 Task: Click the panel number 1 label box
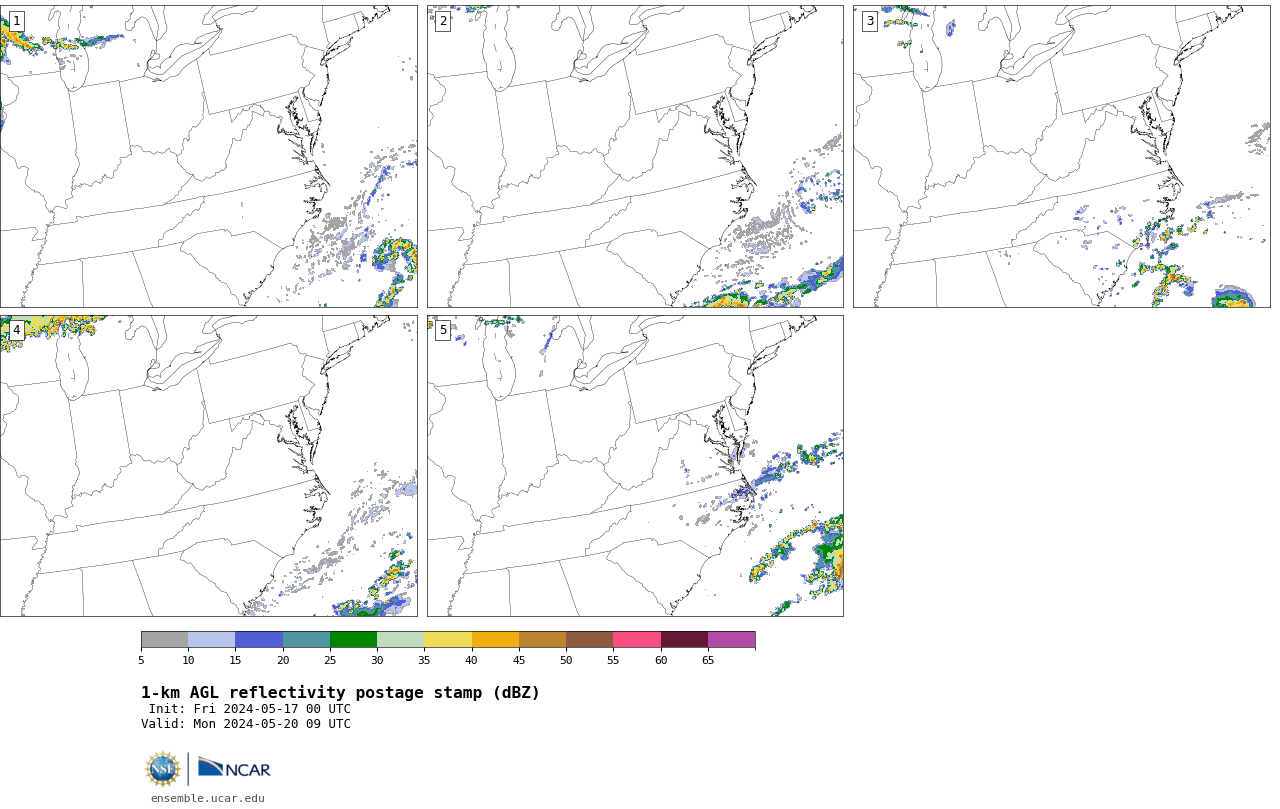pyautogui.click(x=16, y=21)
